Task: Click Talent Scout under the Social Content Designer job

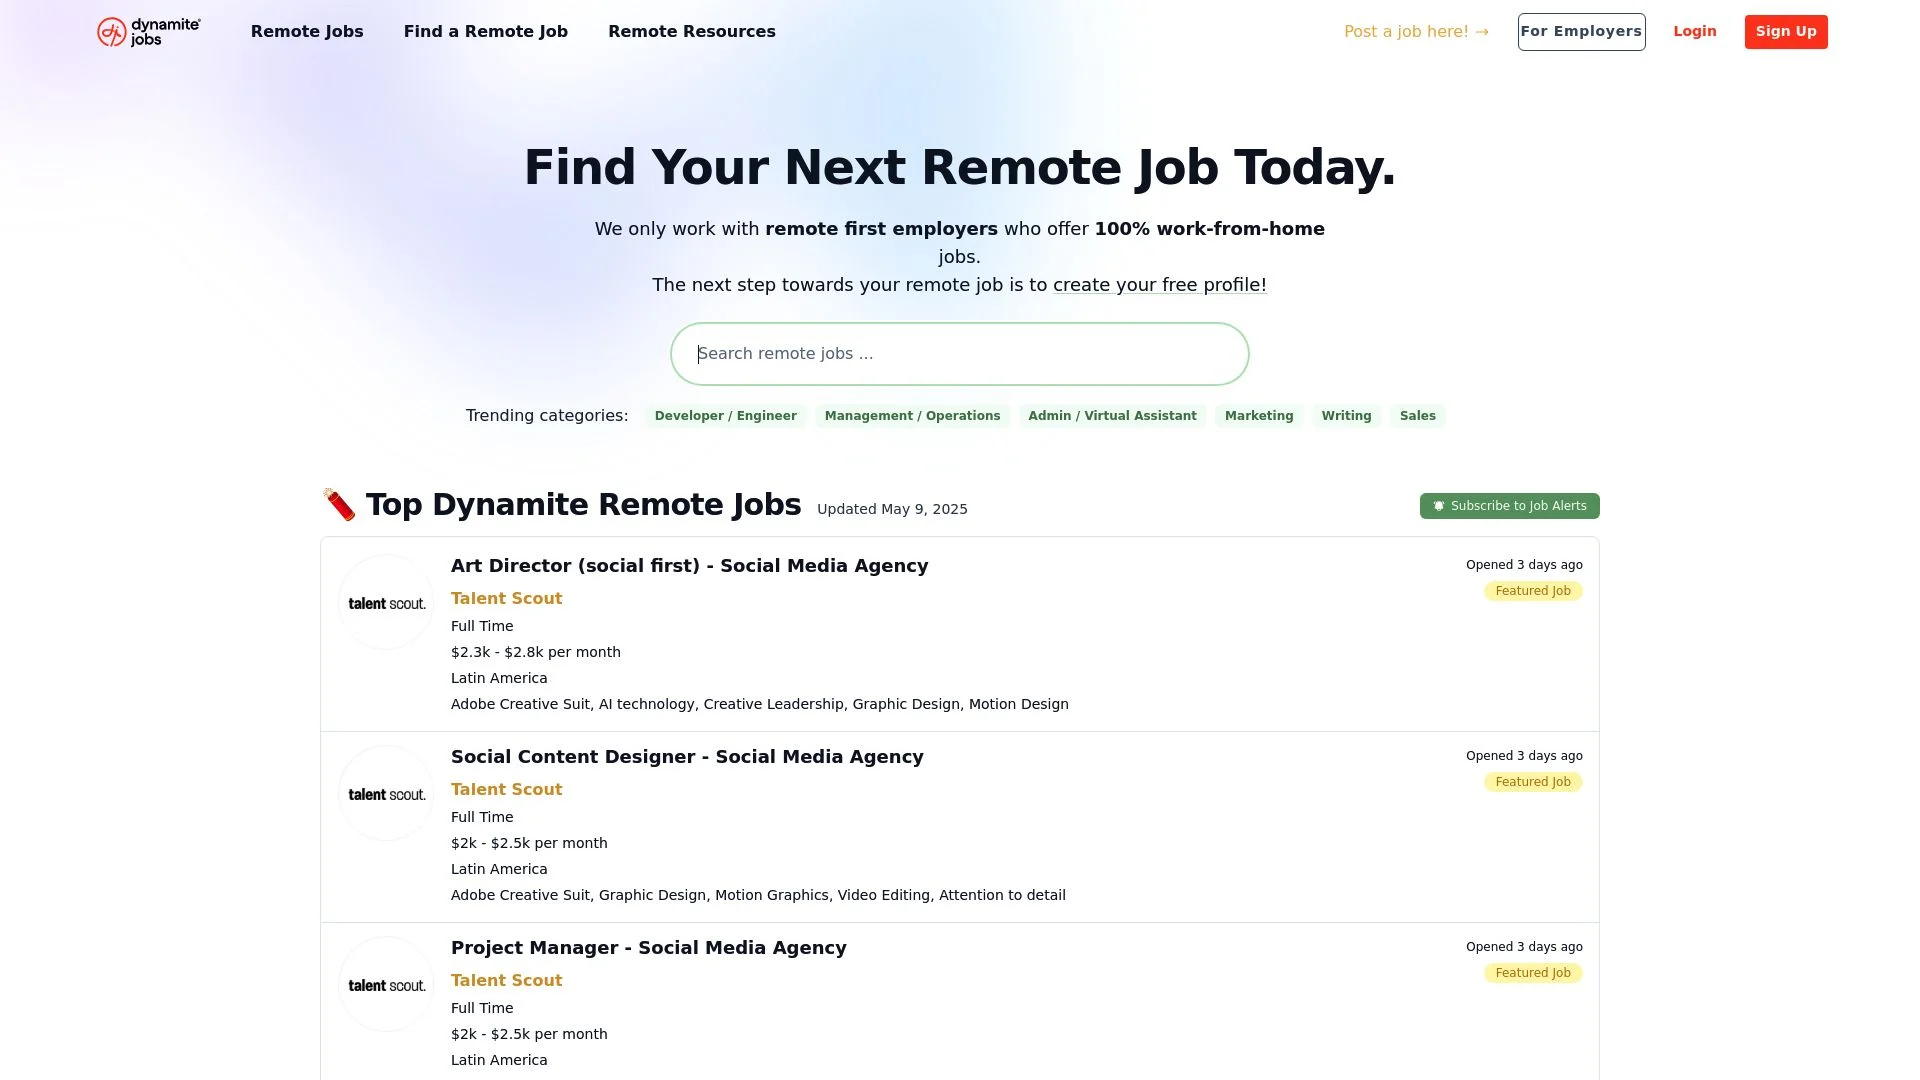Action: tap(506, 790)
